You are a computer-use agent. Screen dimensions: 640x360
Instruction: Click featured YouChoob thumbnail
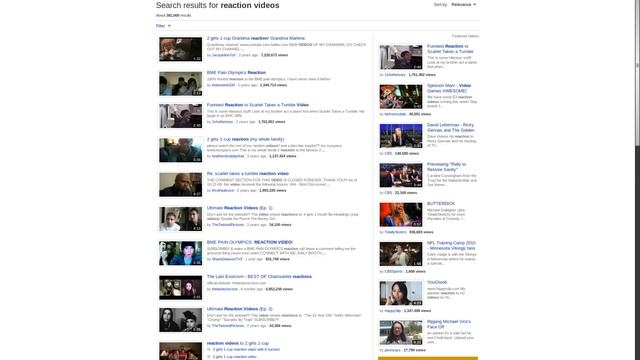pyautogui.click(x=401, y=293)
